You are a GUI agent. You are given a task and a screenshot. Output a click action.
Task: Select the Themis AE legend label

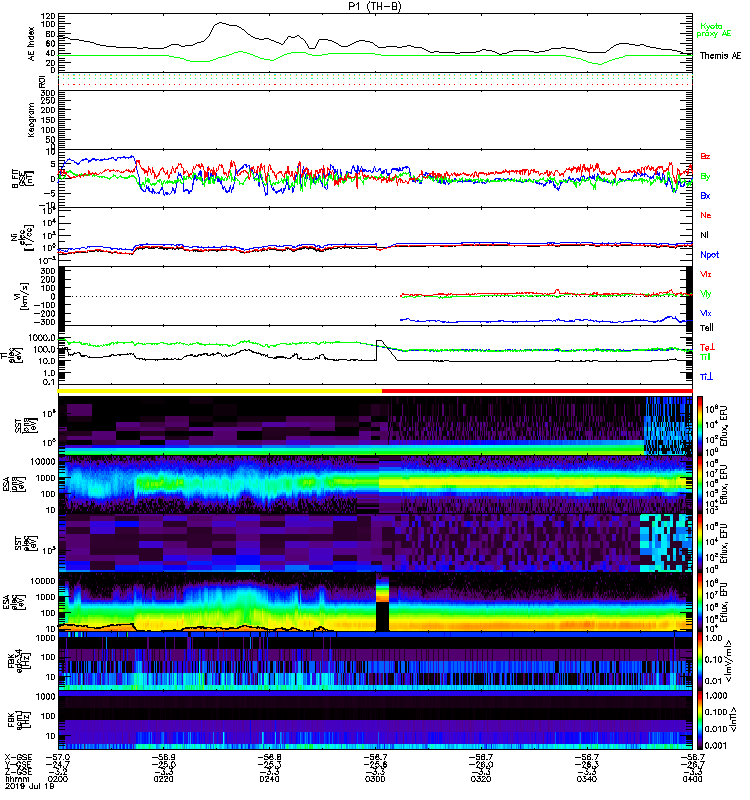click(x=720, y=56)
